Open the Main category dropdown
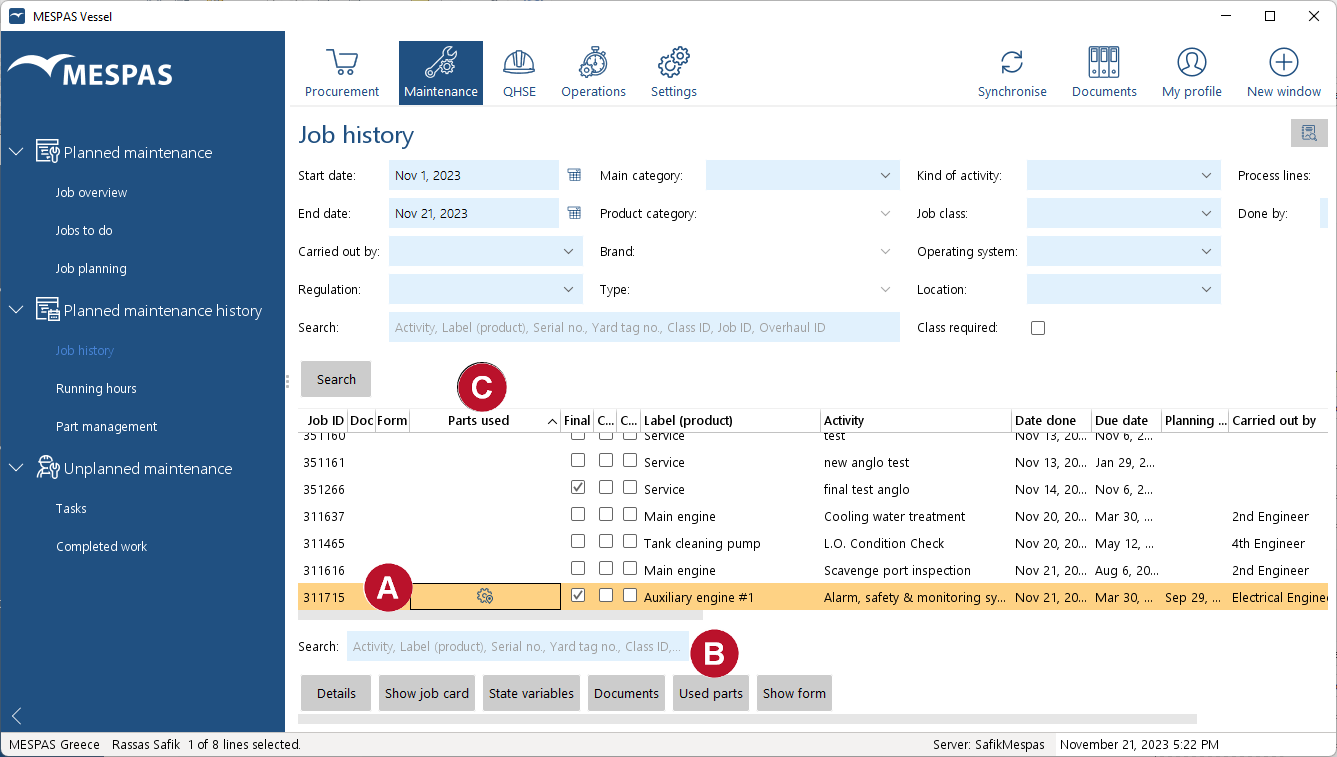 (802, 175)
